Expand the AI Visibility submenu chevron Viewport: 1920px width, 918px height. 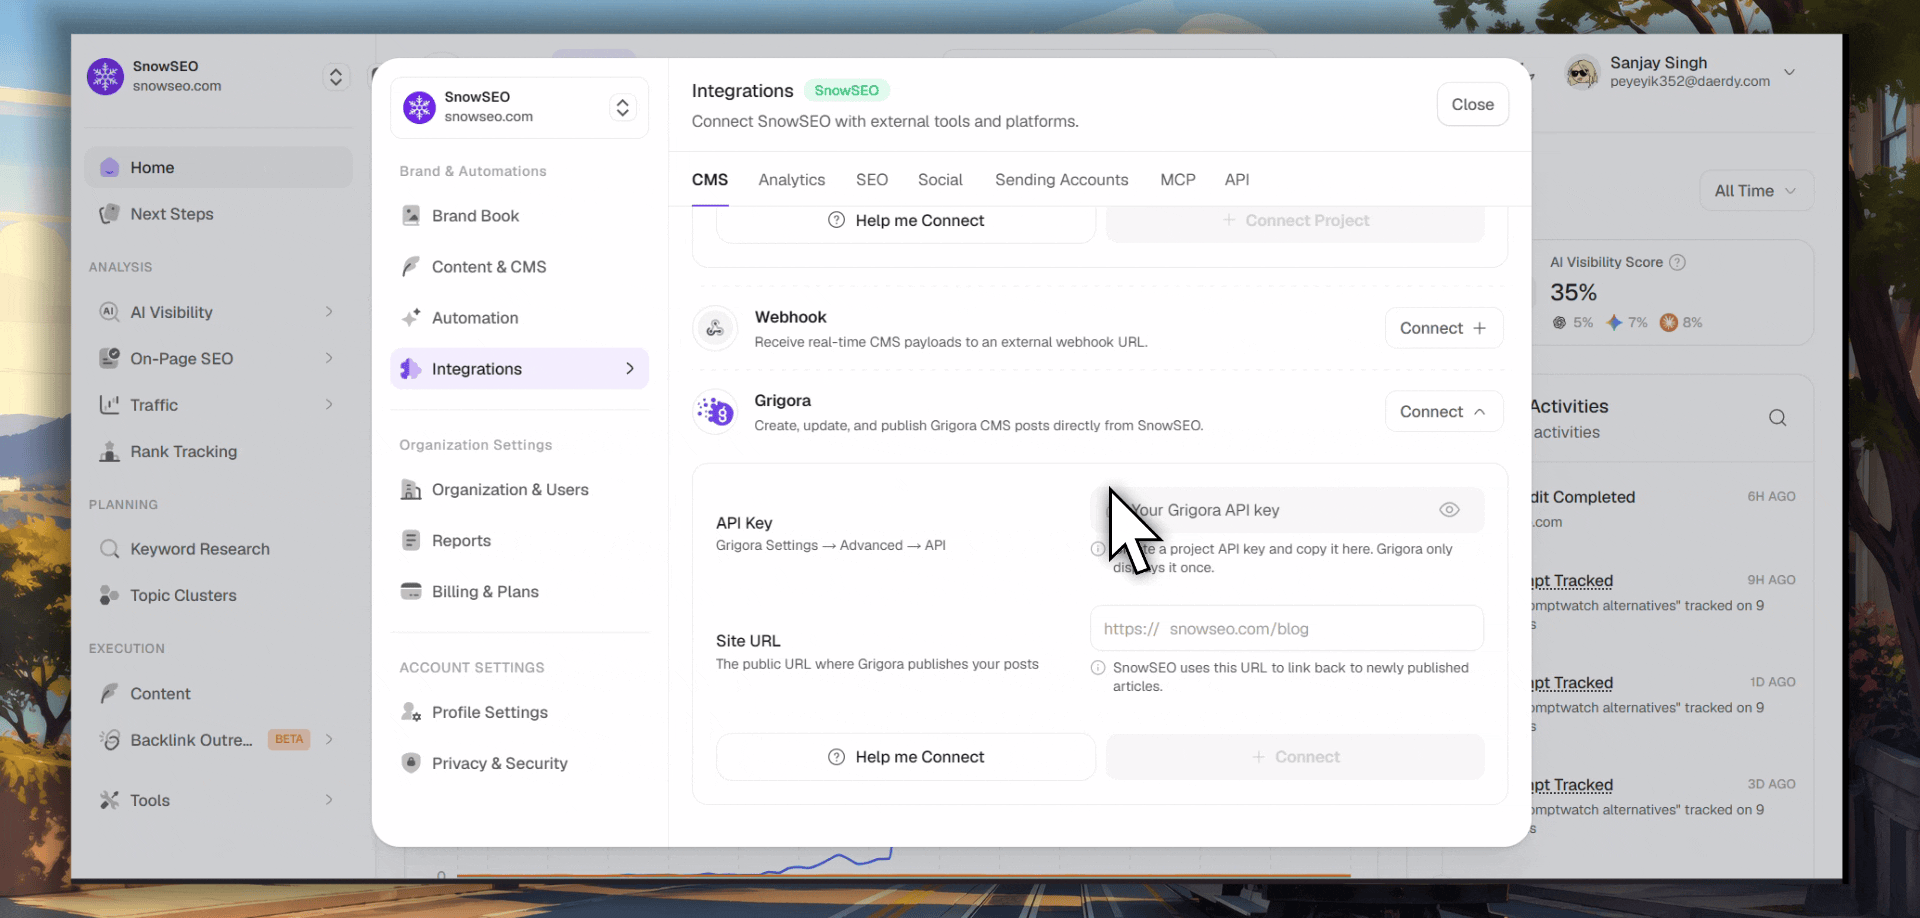(329, 312)
